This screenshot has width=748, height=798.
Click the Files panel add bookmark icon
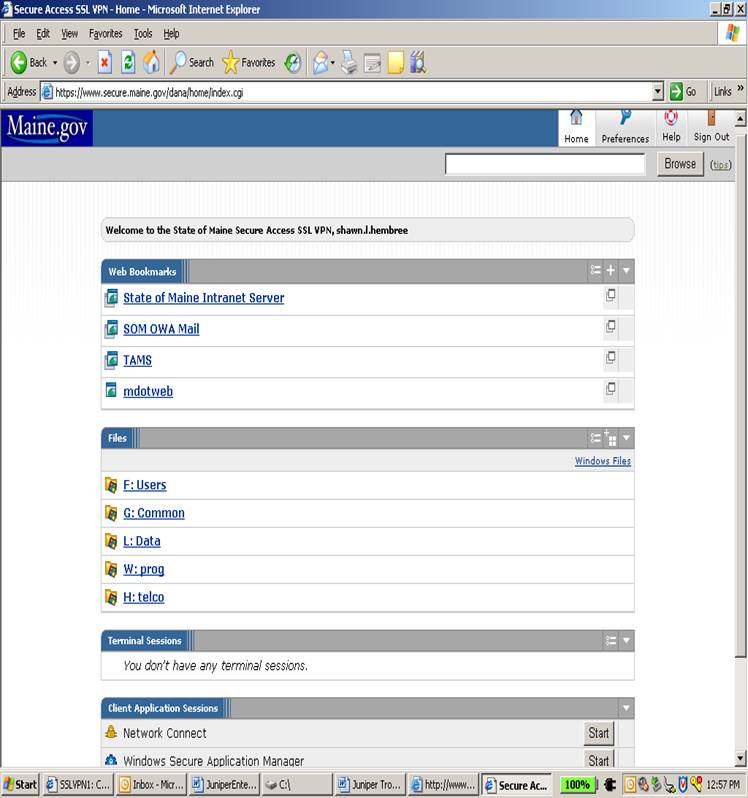pyautogui.click(x=611, y=438)
